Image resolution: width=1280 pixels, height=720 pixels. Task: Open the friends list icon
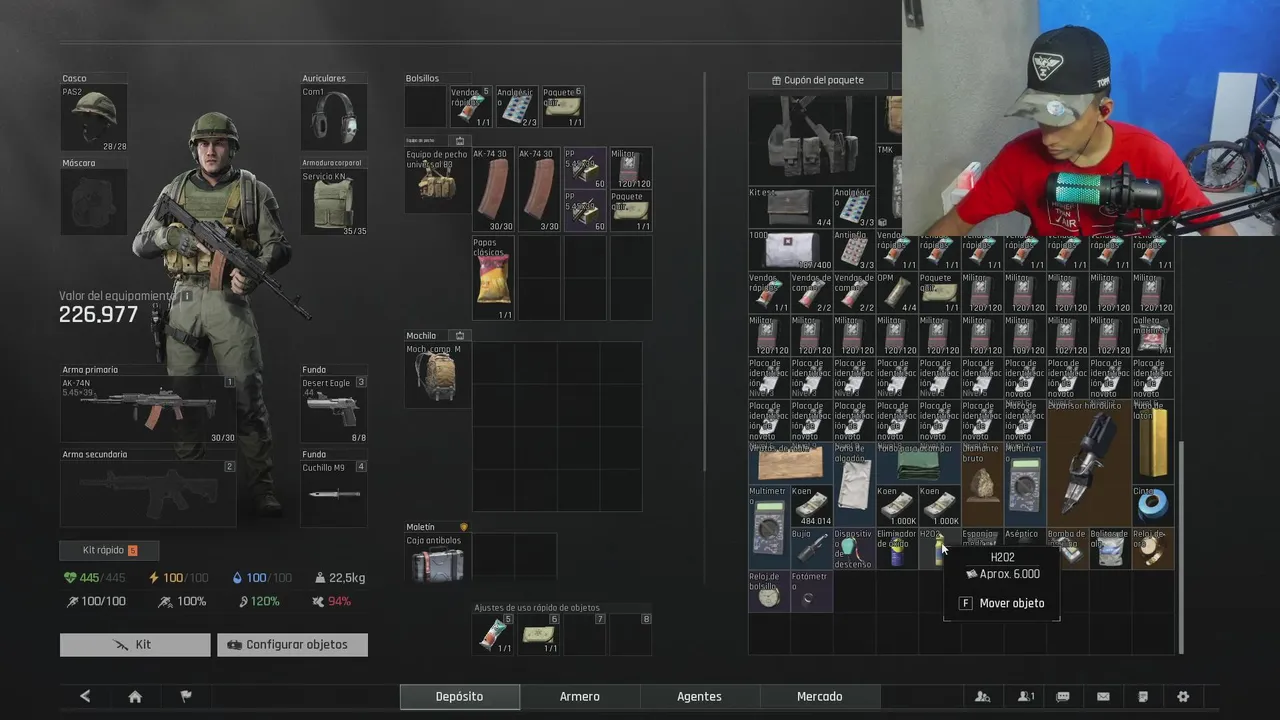983,697
